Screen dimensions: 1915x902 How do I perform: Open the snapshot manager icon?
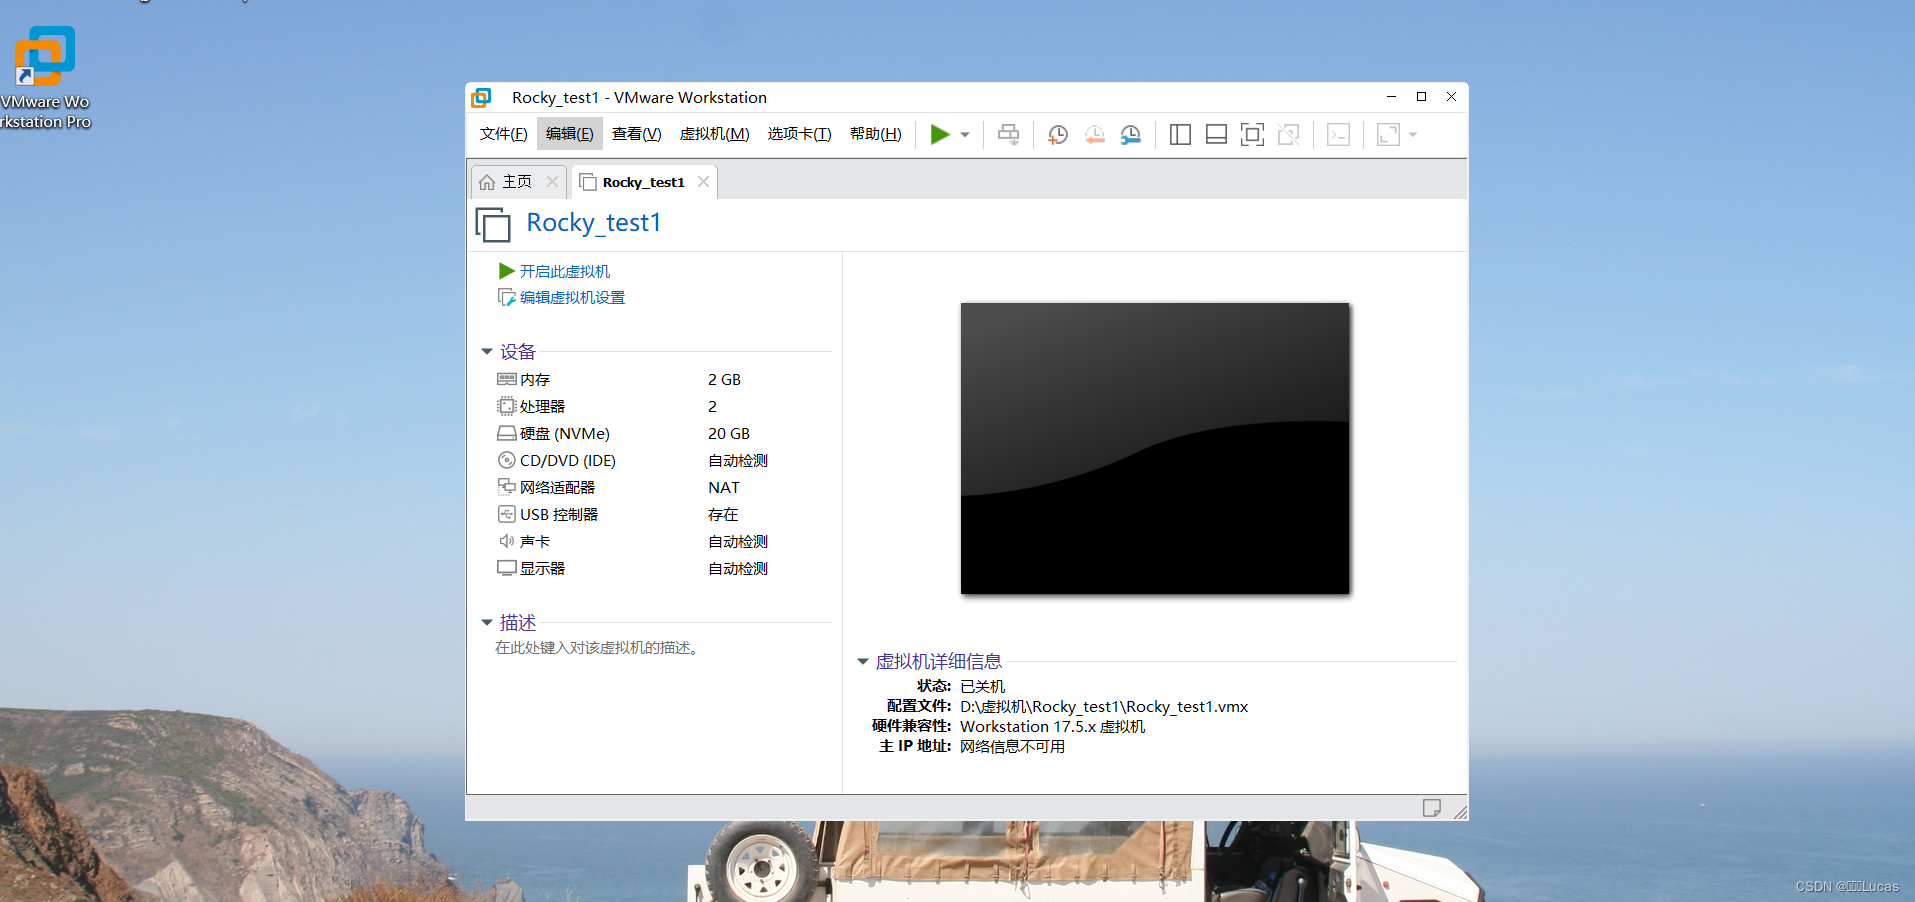[x=1130, y=134]
